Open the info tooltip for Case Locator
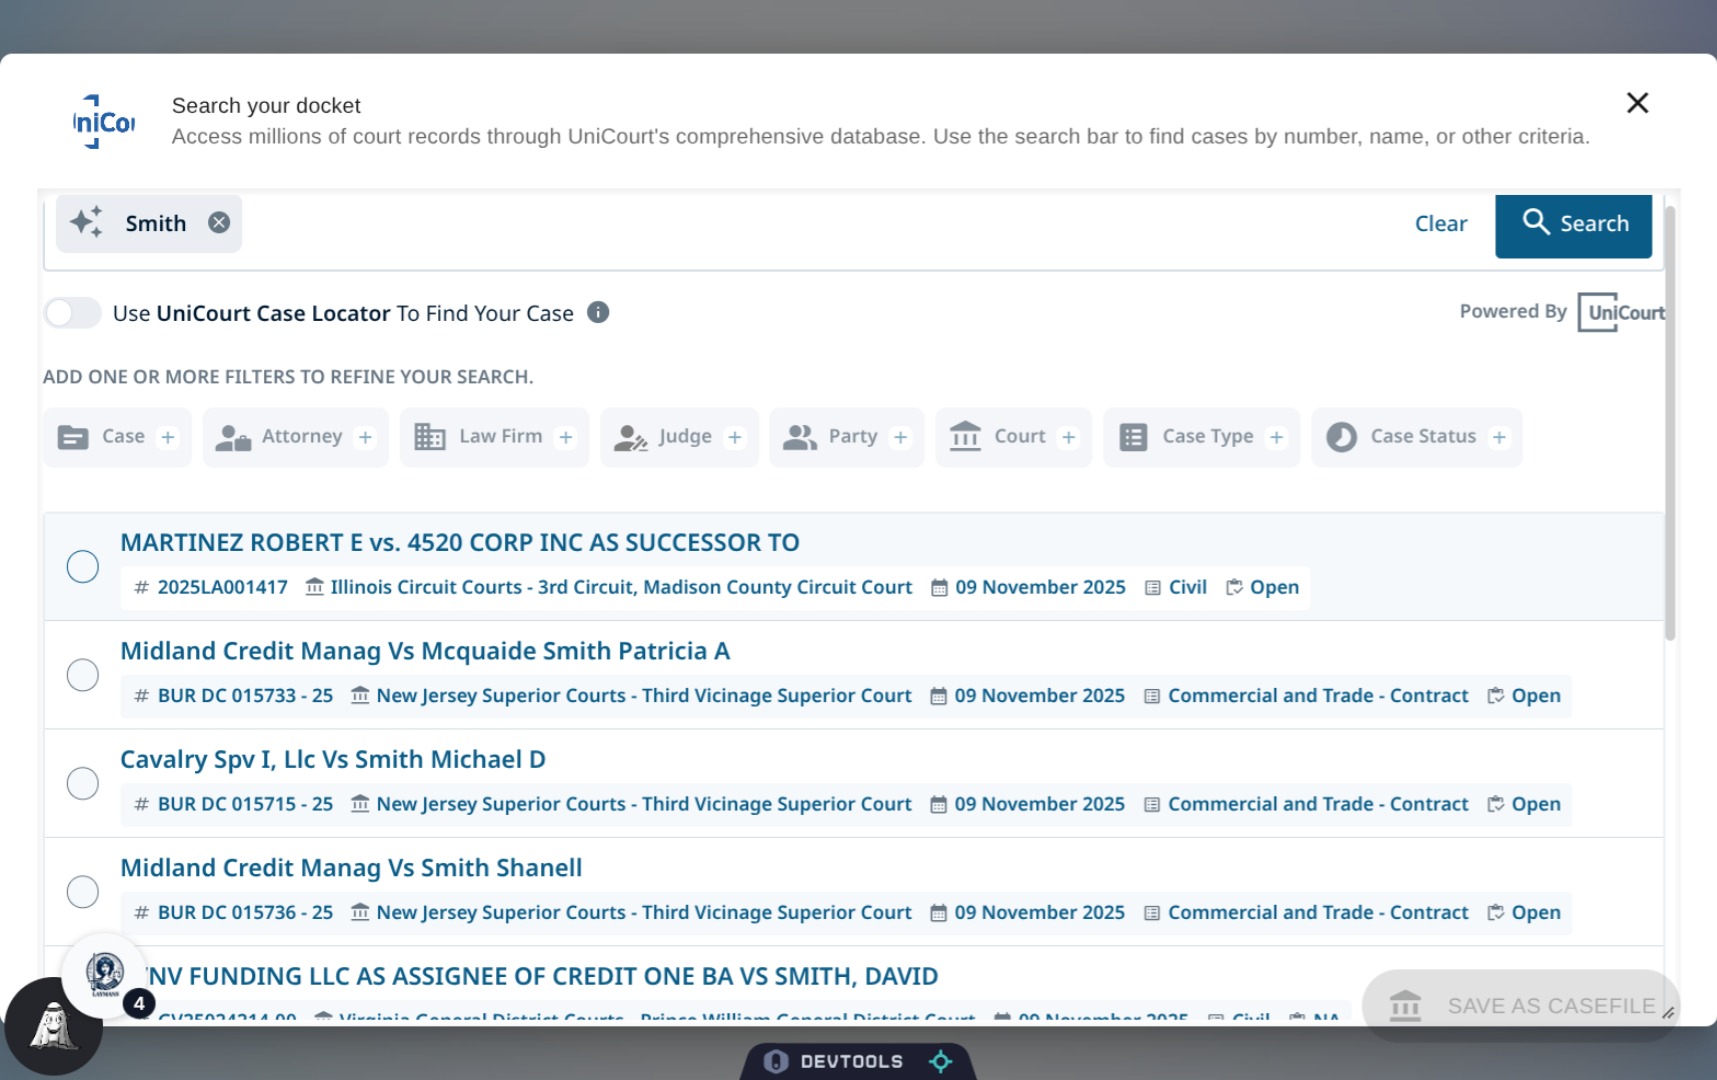 [x=598, y=313]
